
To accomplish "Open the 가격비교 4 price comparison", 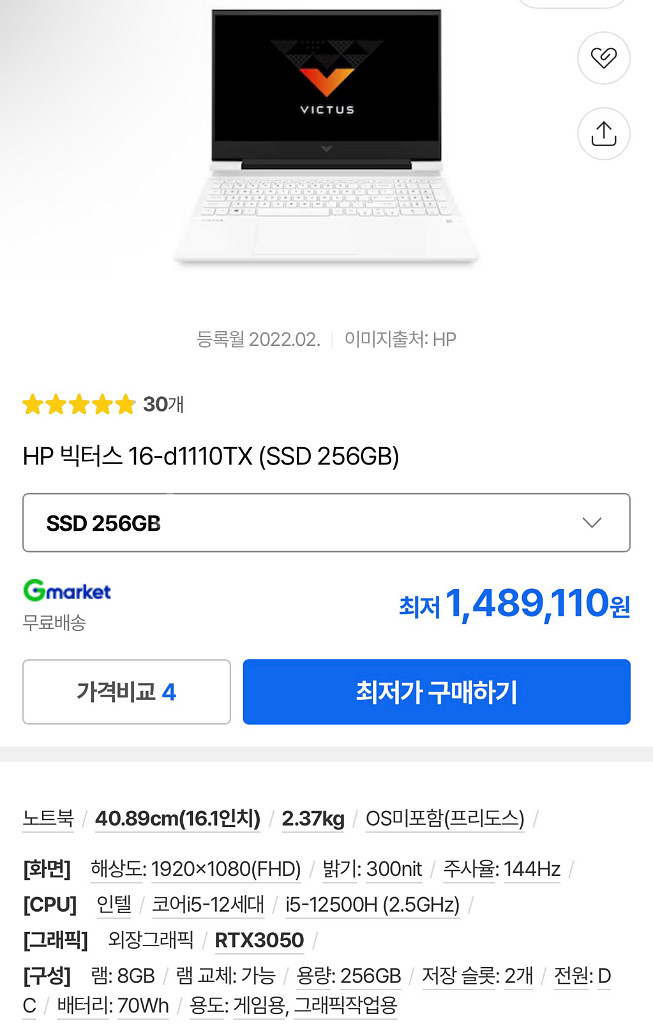I will point(126,691).
